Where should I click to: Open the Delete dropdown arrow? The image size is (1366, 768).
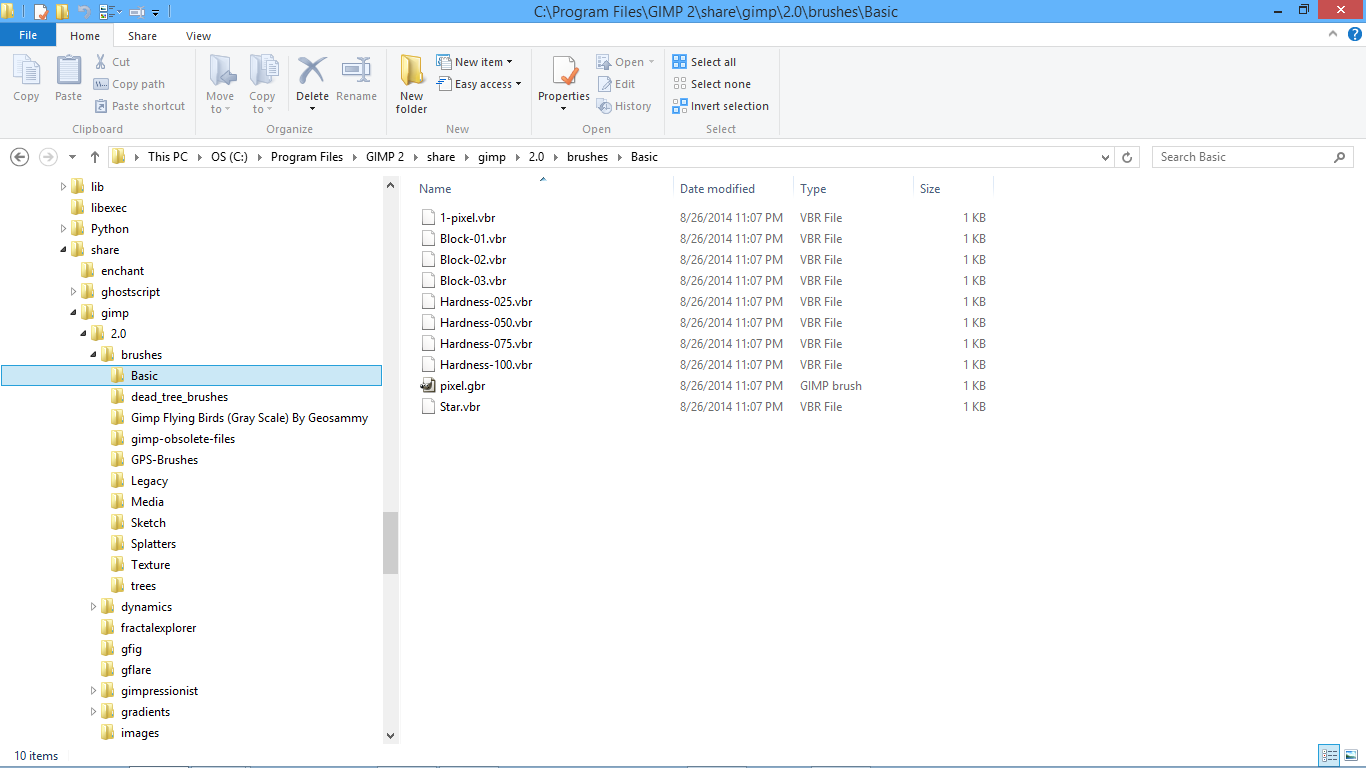312,109
